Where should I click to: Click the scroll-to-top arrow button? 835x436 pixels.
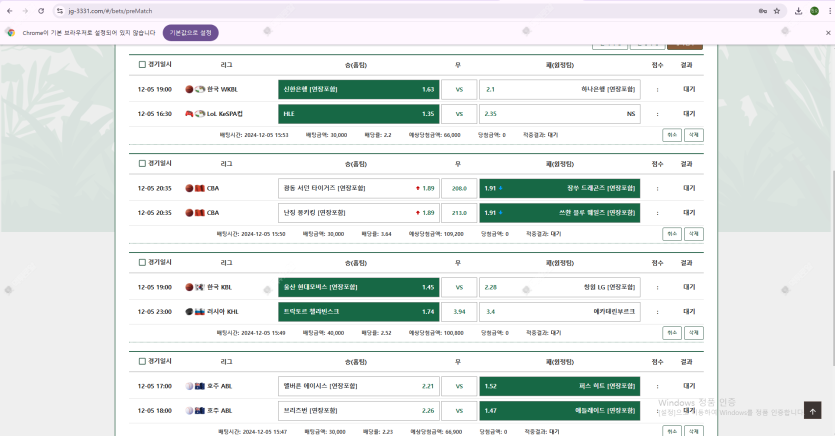tap(813, 410)
